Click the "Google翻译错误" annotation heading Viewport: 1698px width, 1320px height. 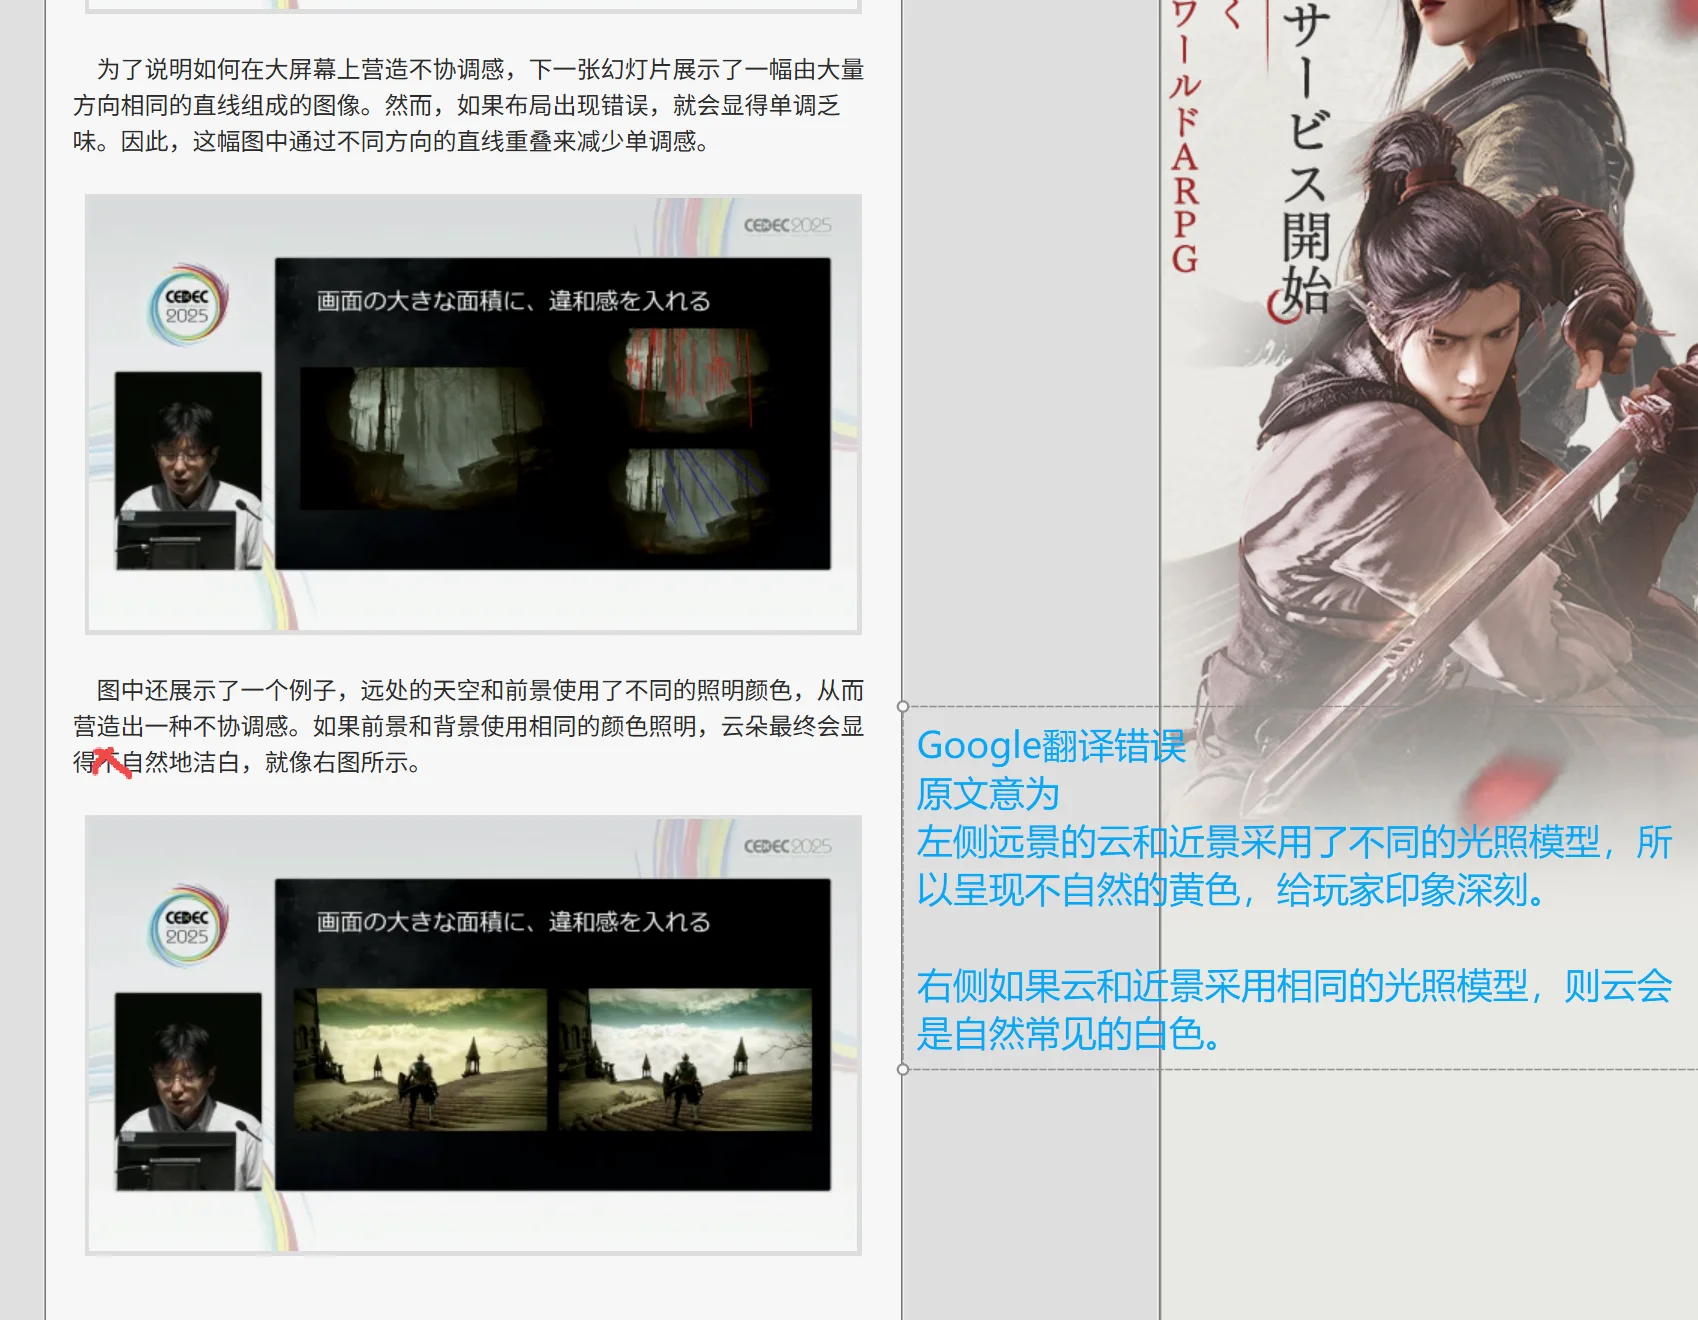pyautogui.click(x=1051, y=746)
